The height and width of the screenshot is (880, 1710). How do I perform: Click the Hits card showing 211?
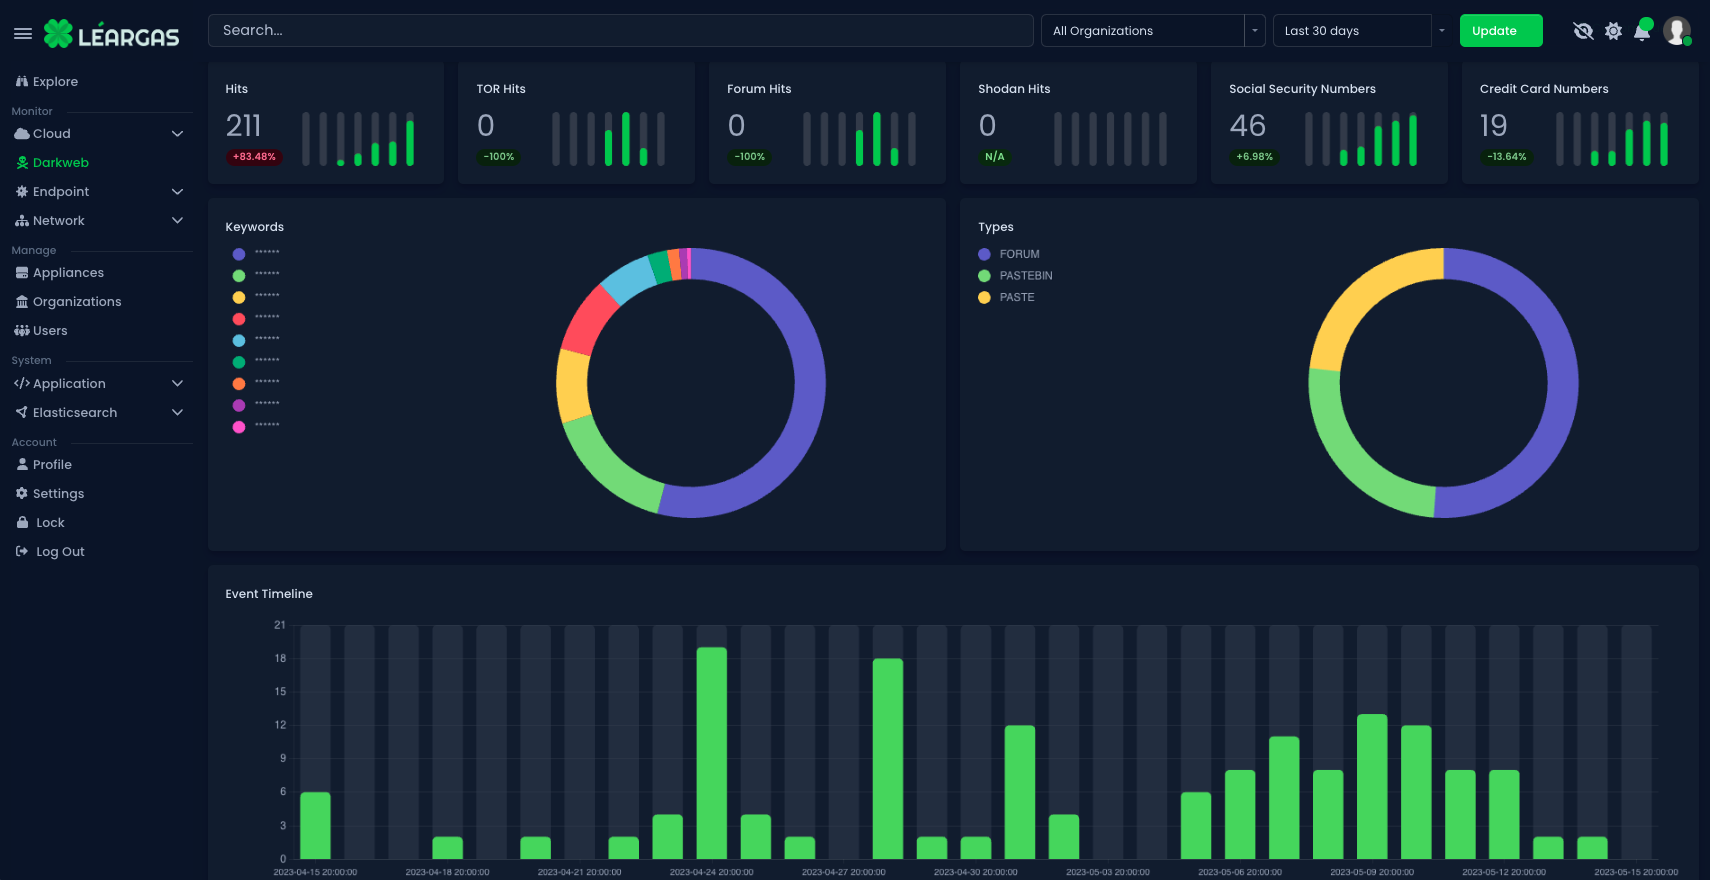click(x=326, y=123)
